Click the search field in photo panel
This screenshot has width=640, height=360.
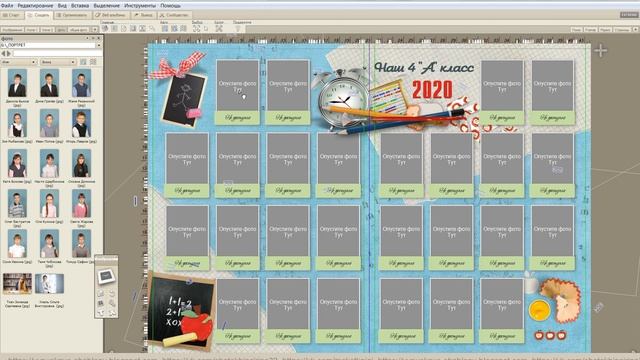57,53
